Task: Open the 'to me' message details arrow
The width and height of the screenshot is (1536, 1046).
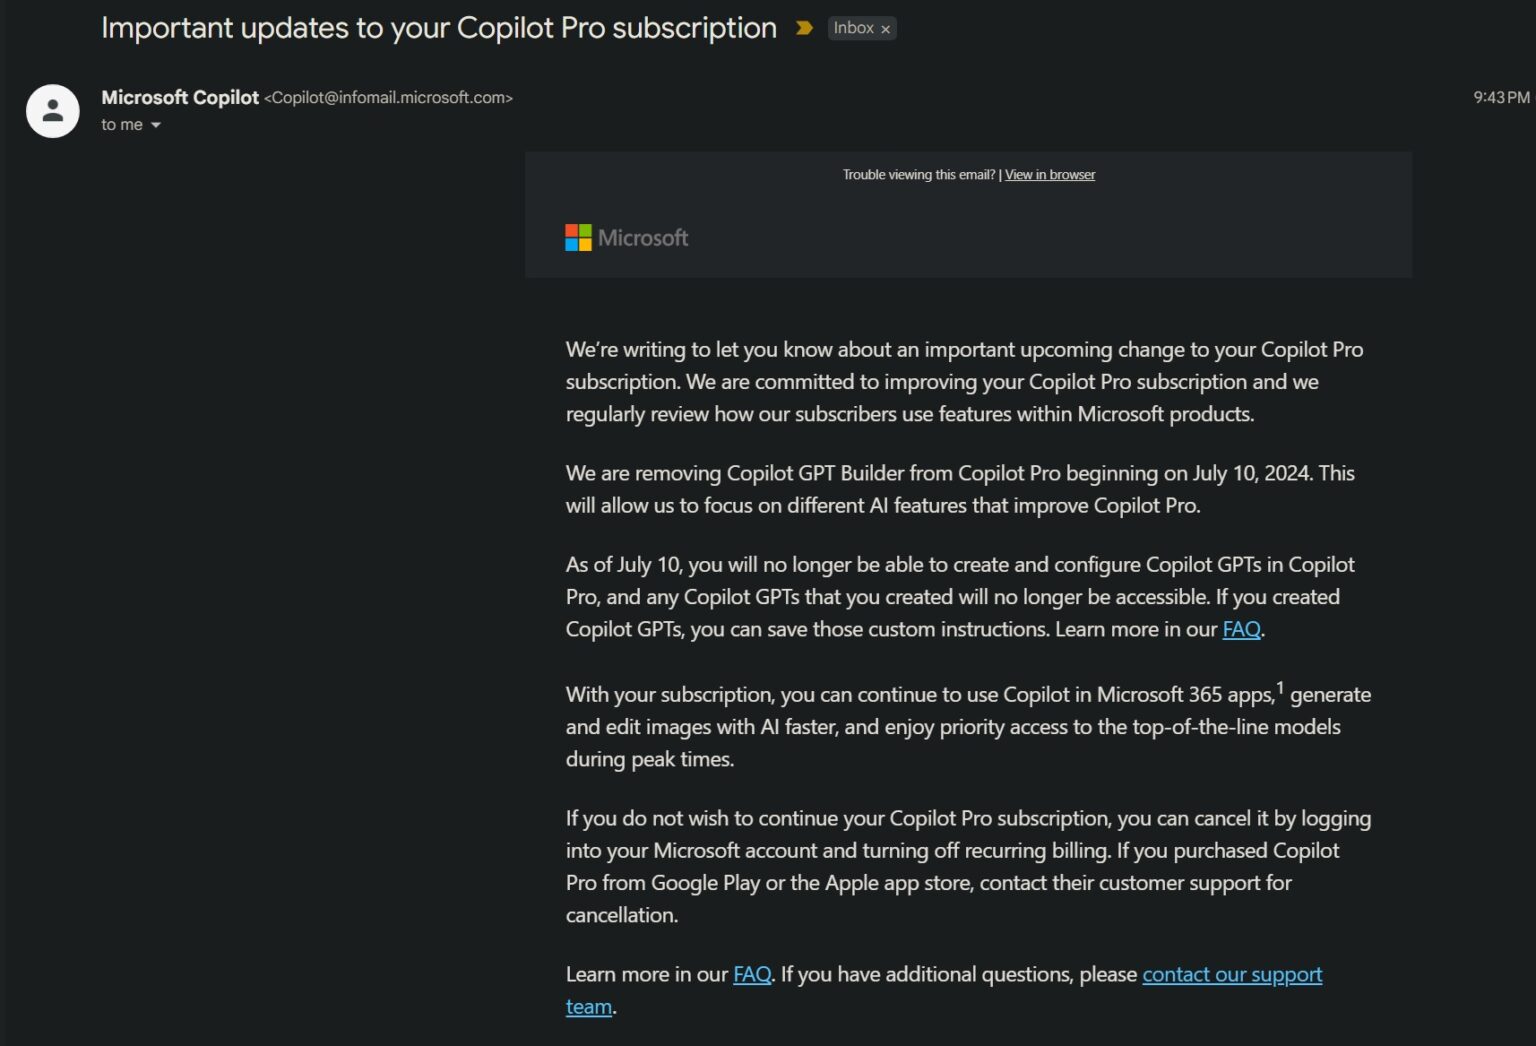Action: point(156,124)
